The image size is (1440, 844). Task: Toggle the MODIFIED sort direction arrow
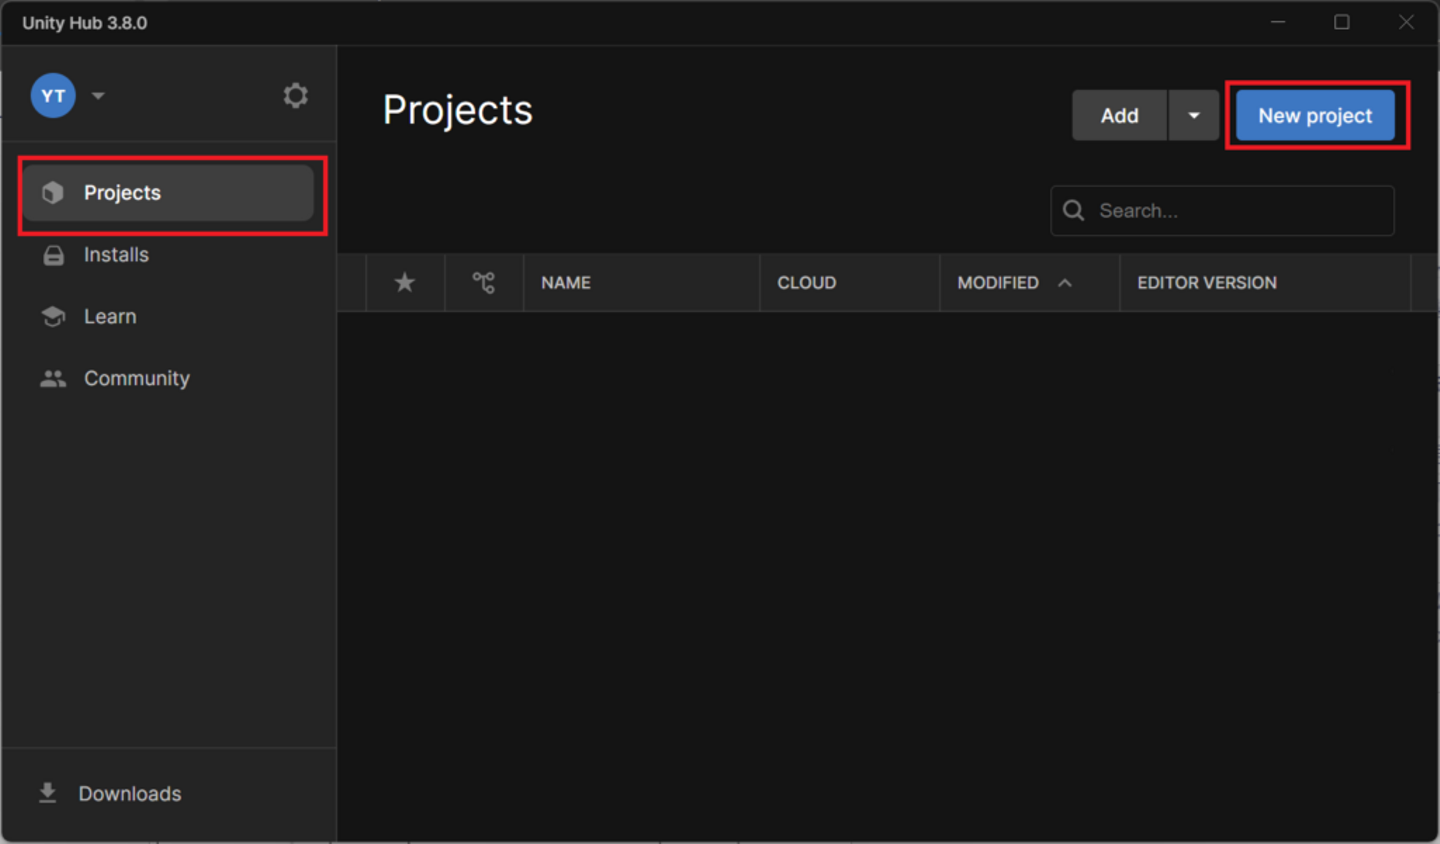1065,283
